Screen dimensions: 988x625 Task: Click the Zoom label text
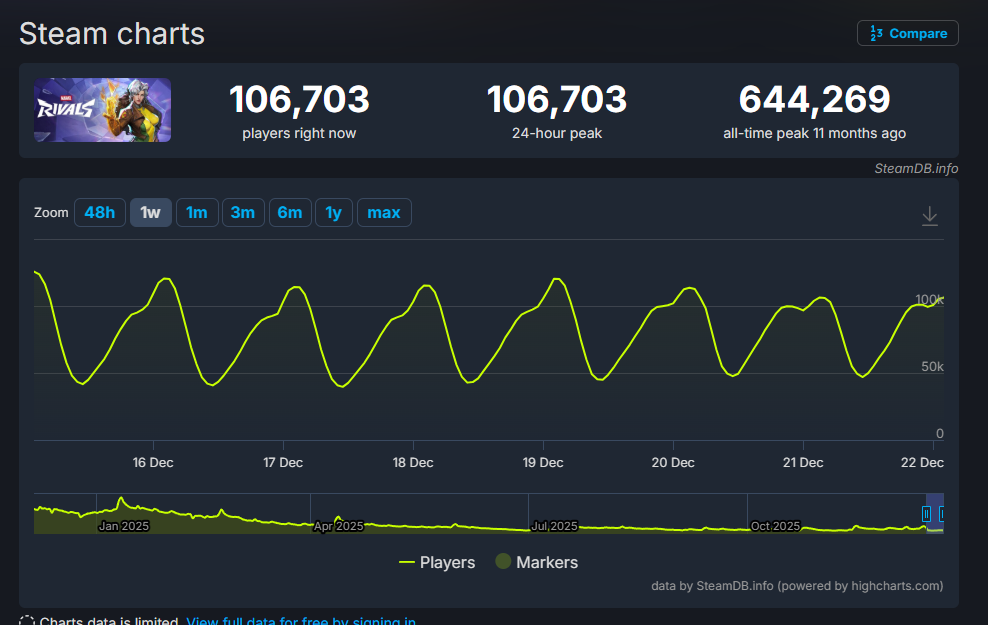point(51,212)
